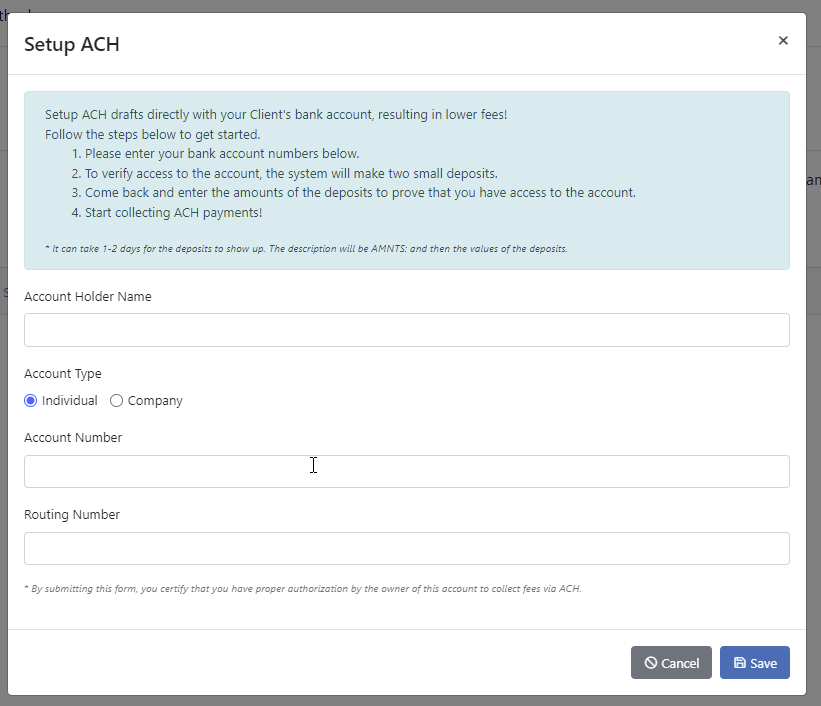Save the ACH bank details
821x706 pixels.
coord(755,663)
